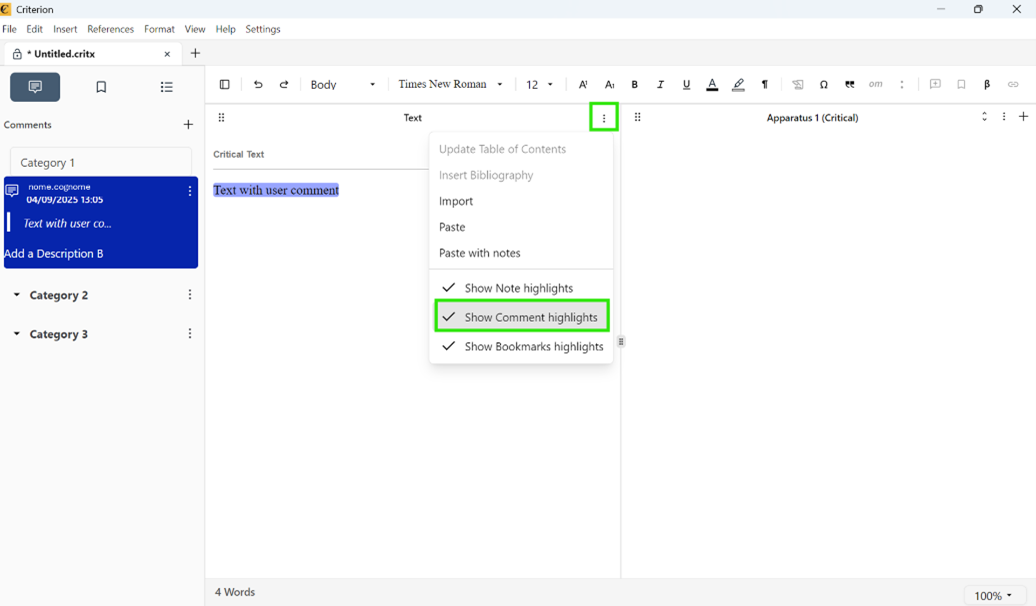The image size is (1036, 606).
Task: Select Paste with notes from menu
Action: coord(479,253)
